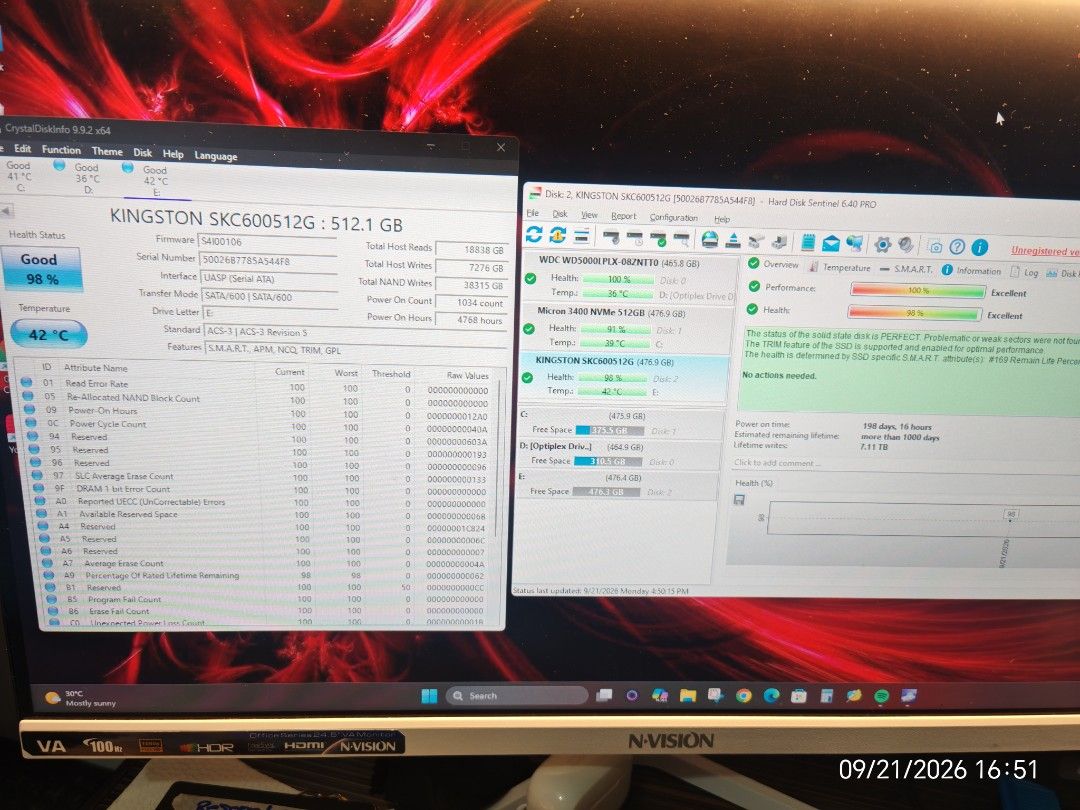
Task: Click the Windows taskbar Search box
Action: pyautogui.click(x=516, y=696)
